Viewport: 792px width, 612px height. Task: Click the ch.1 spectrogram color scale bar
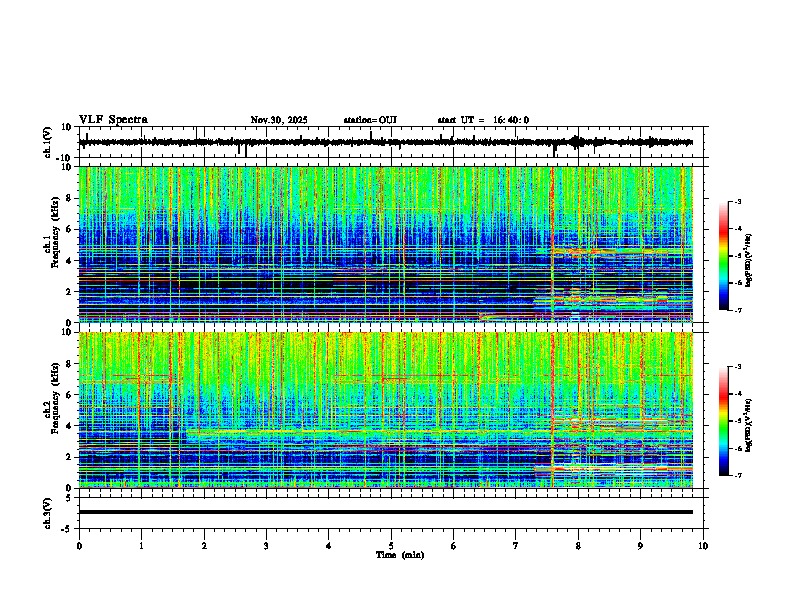pyautogui.click(x=724, y=256)
